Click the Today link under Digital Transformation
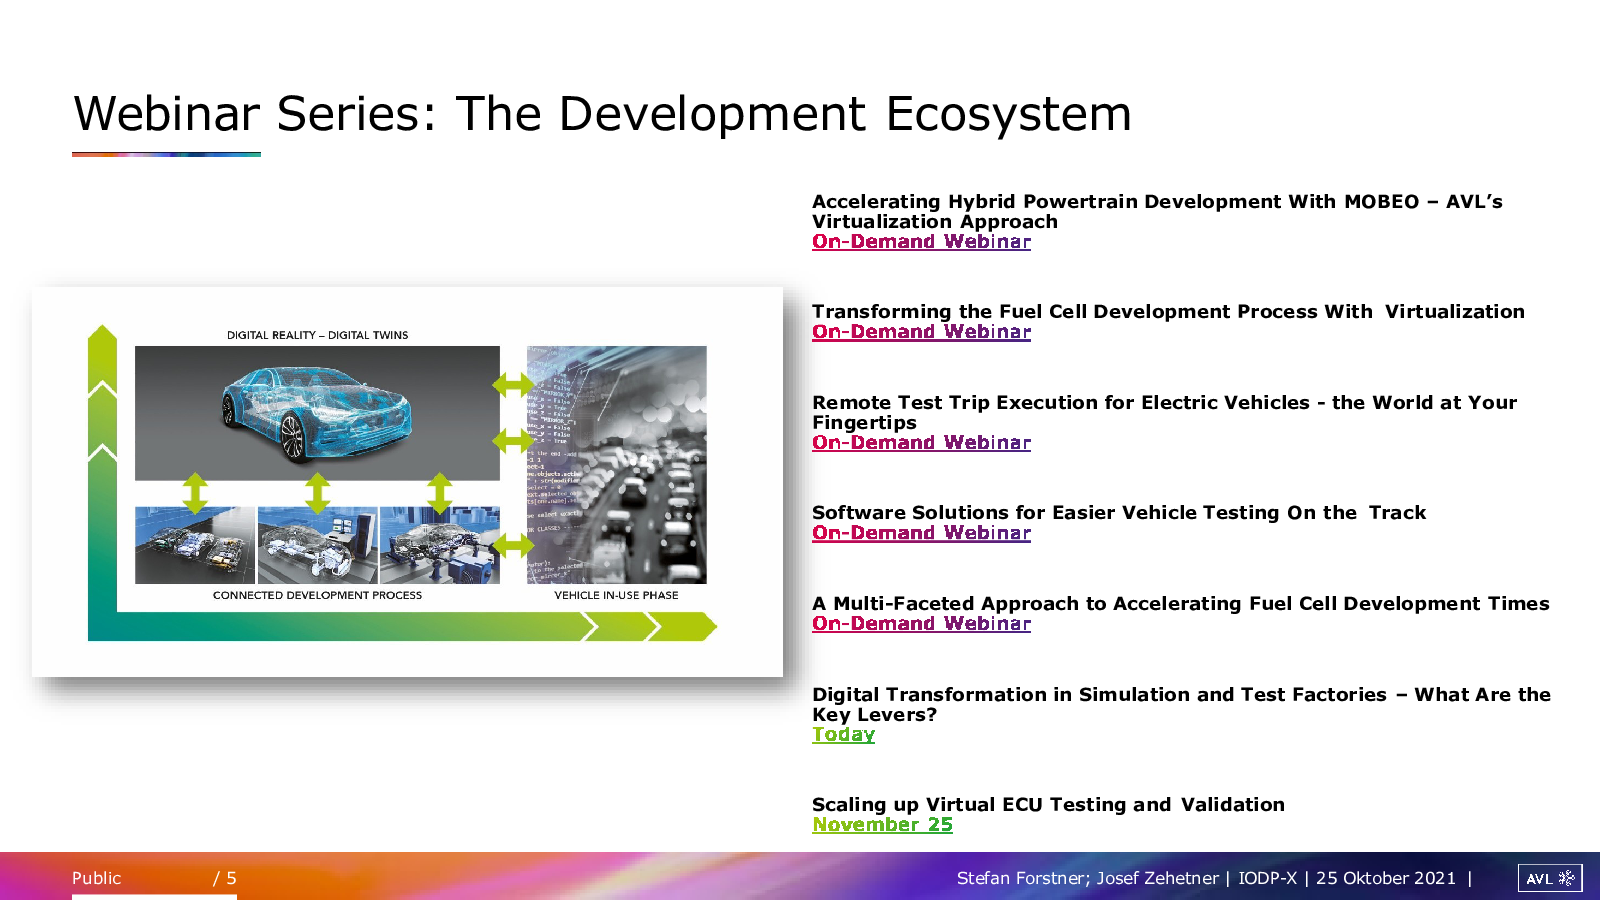This screenshot has height=900, width=1600. pos(843,735)
